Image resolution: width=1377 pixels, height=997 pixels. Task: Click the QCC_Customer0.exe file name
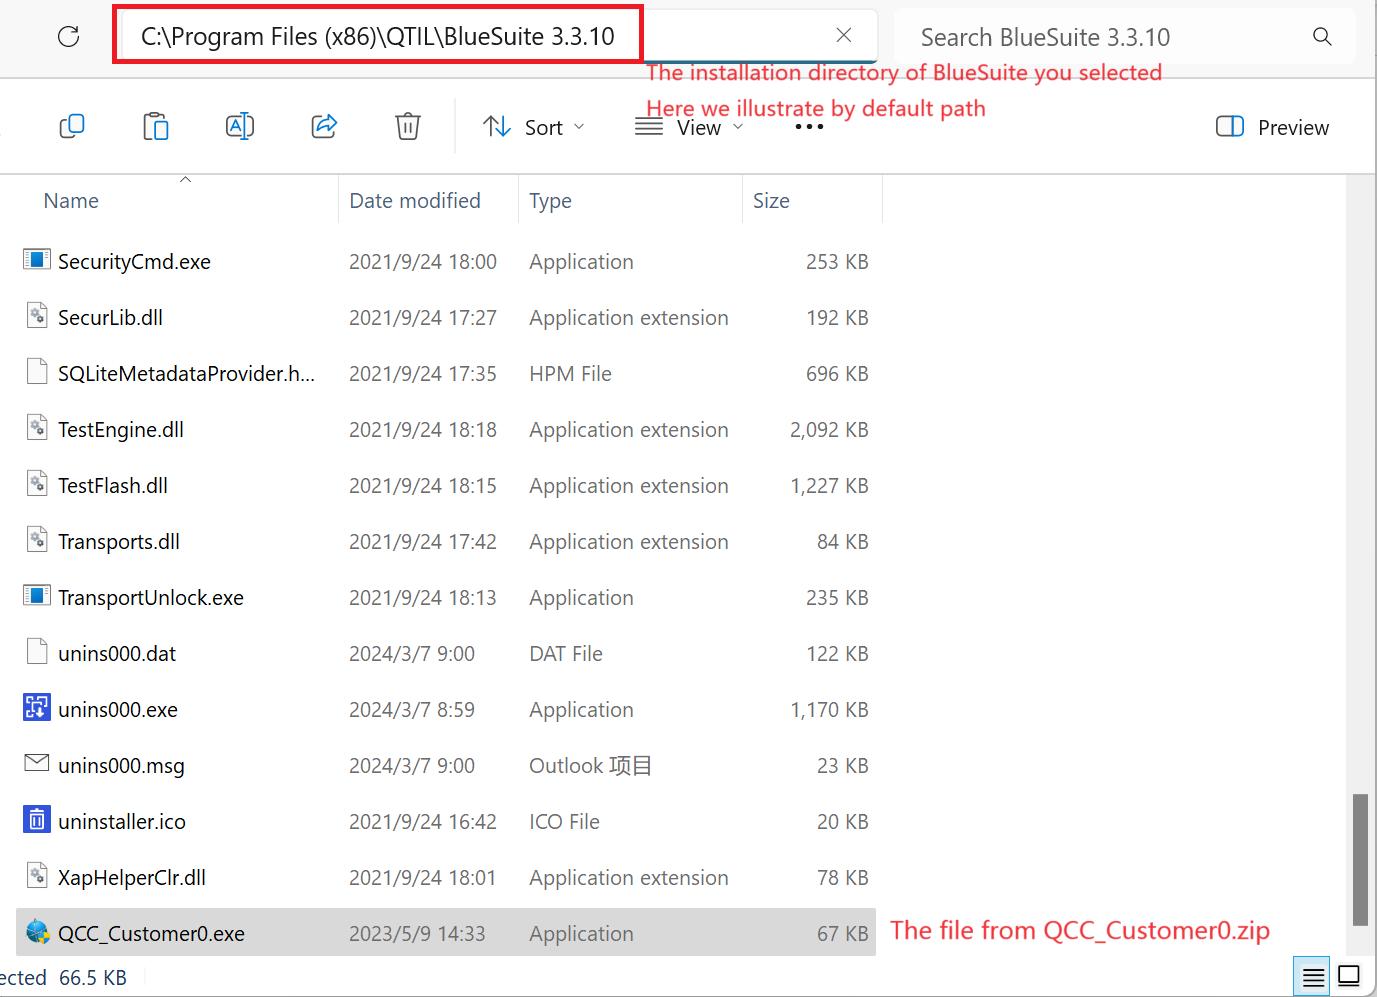[x=151, y=934]
